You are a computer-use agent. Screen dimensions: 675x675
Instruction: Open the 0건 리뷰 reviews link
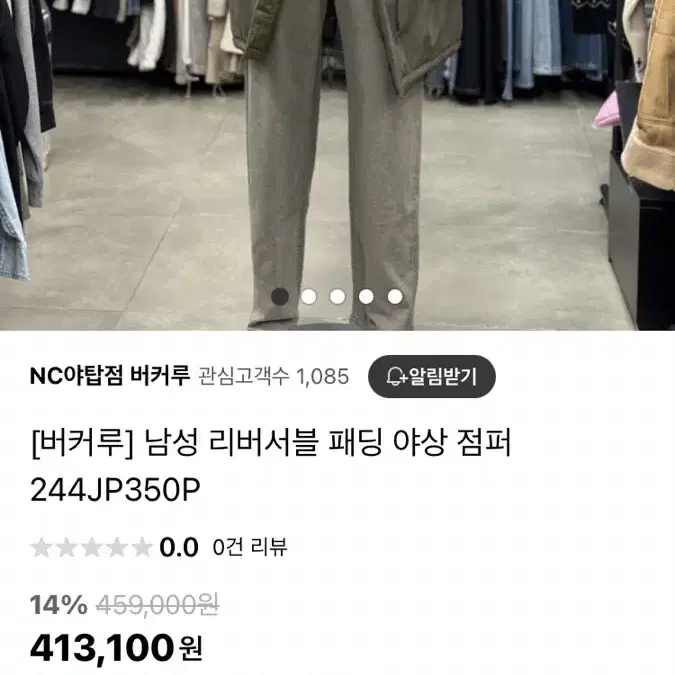click(x=250, y=548)
